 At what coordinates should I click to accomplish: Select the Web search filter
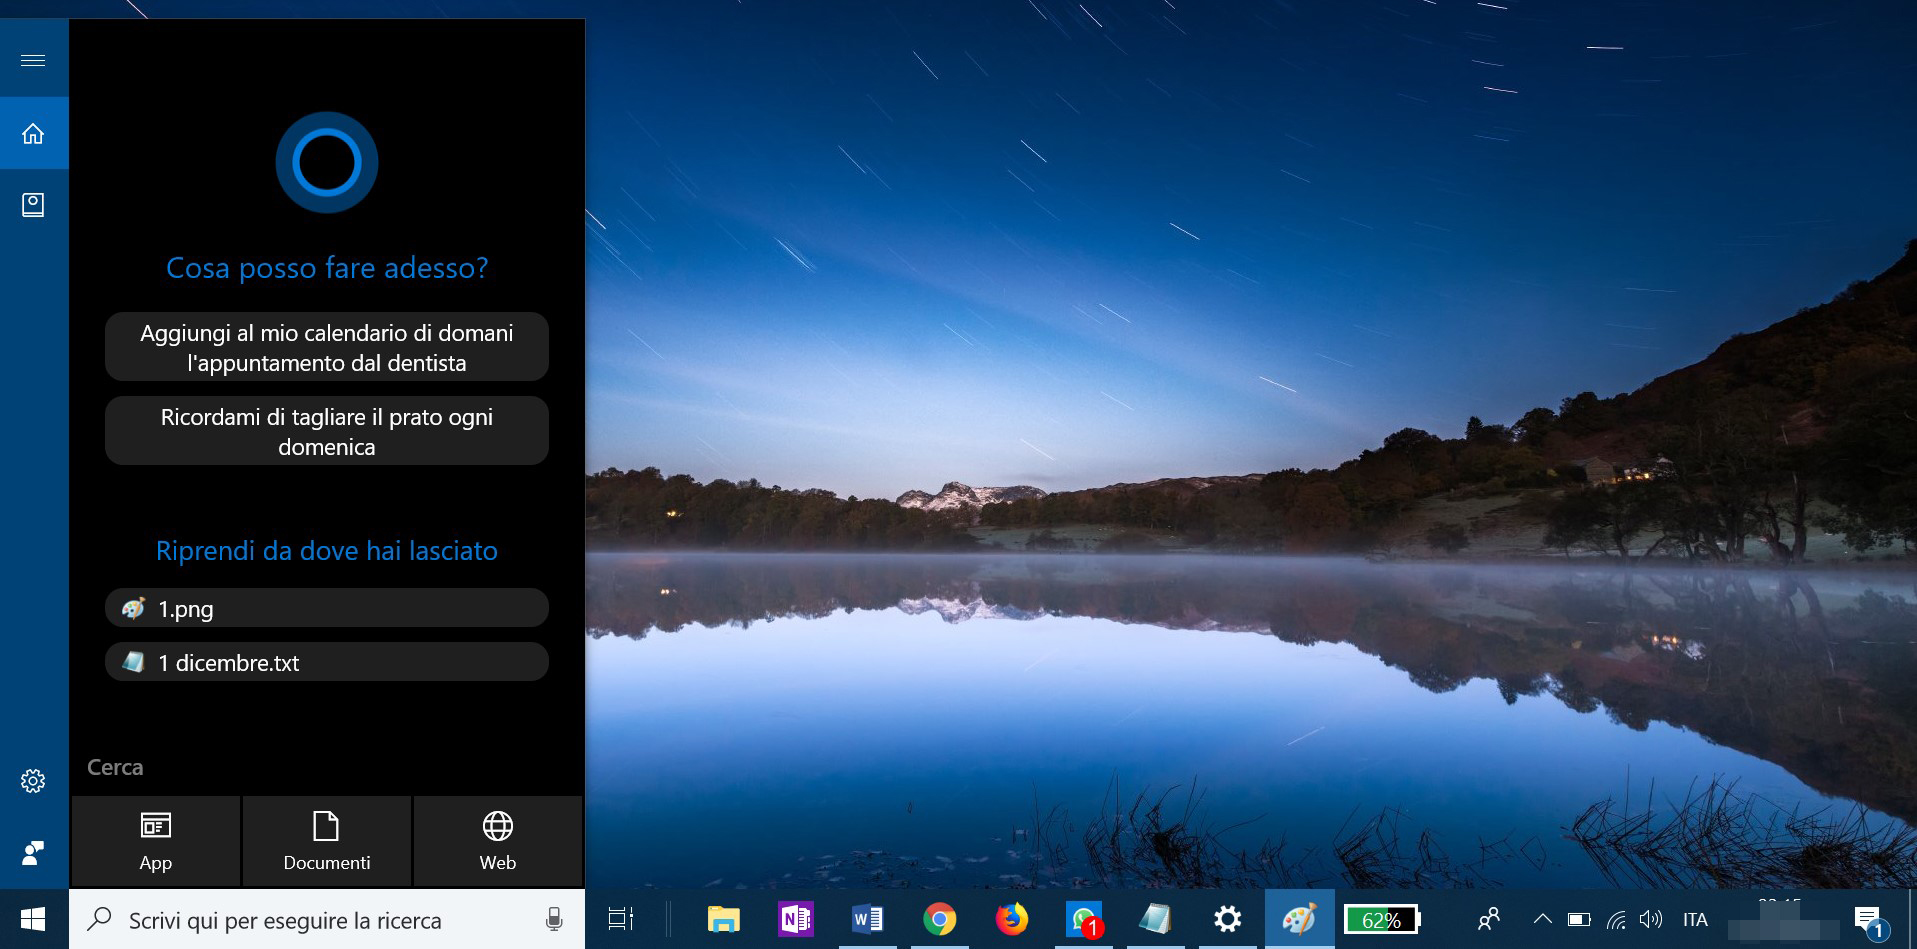click(x=497, y=840)
